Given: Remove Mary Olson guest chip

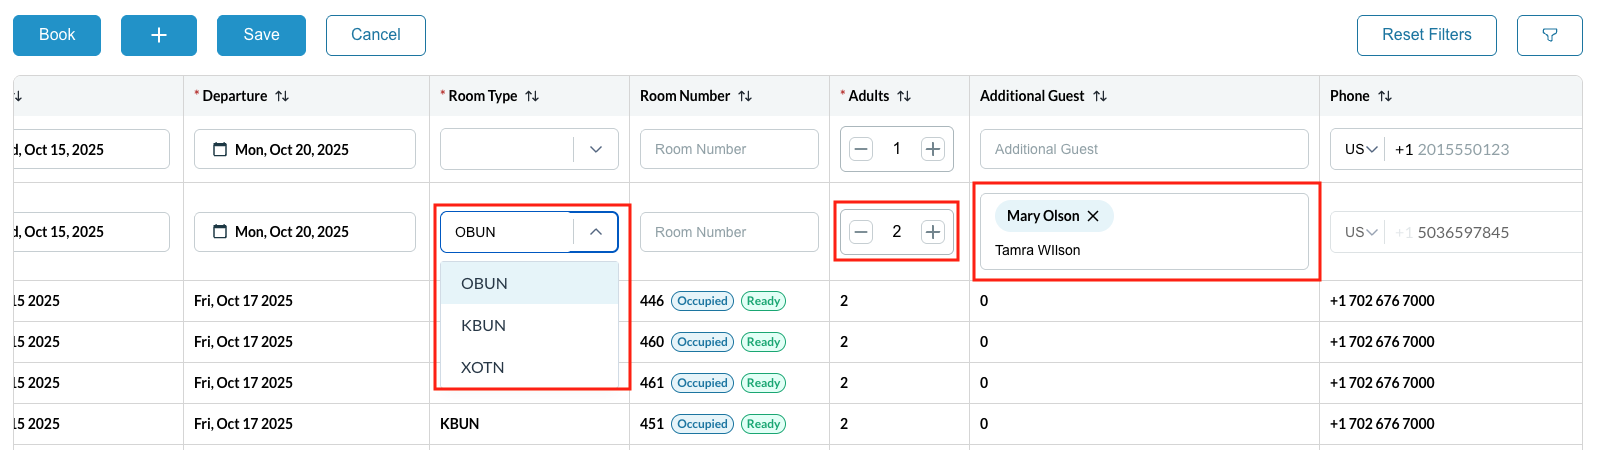Looking at the screenshot, I should pos(1093,216).
